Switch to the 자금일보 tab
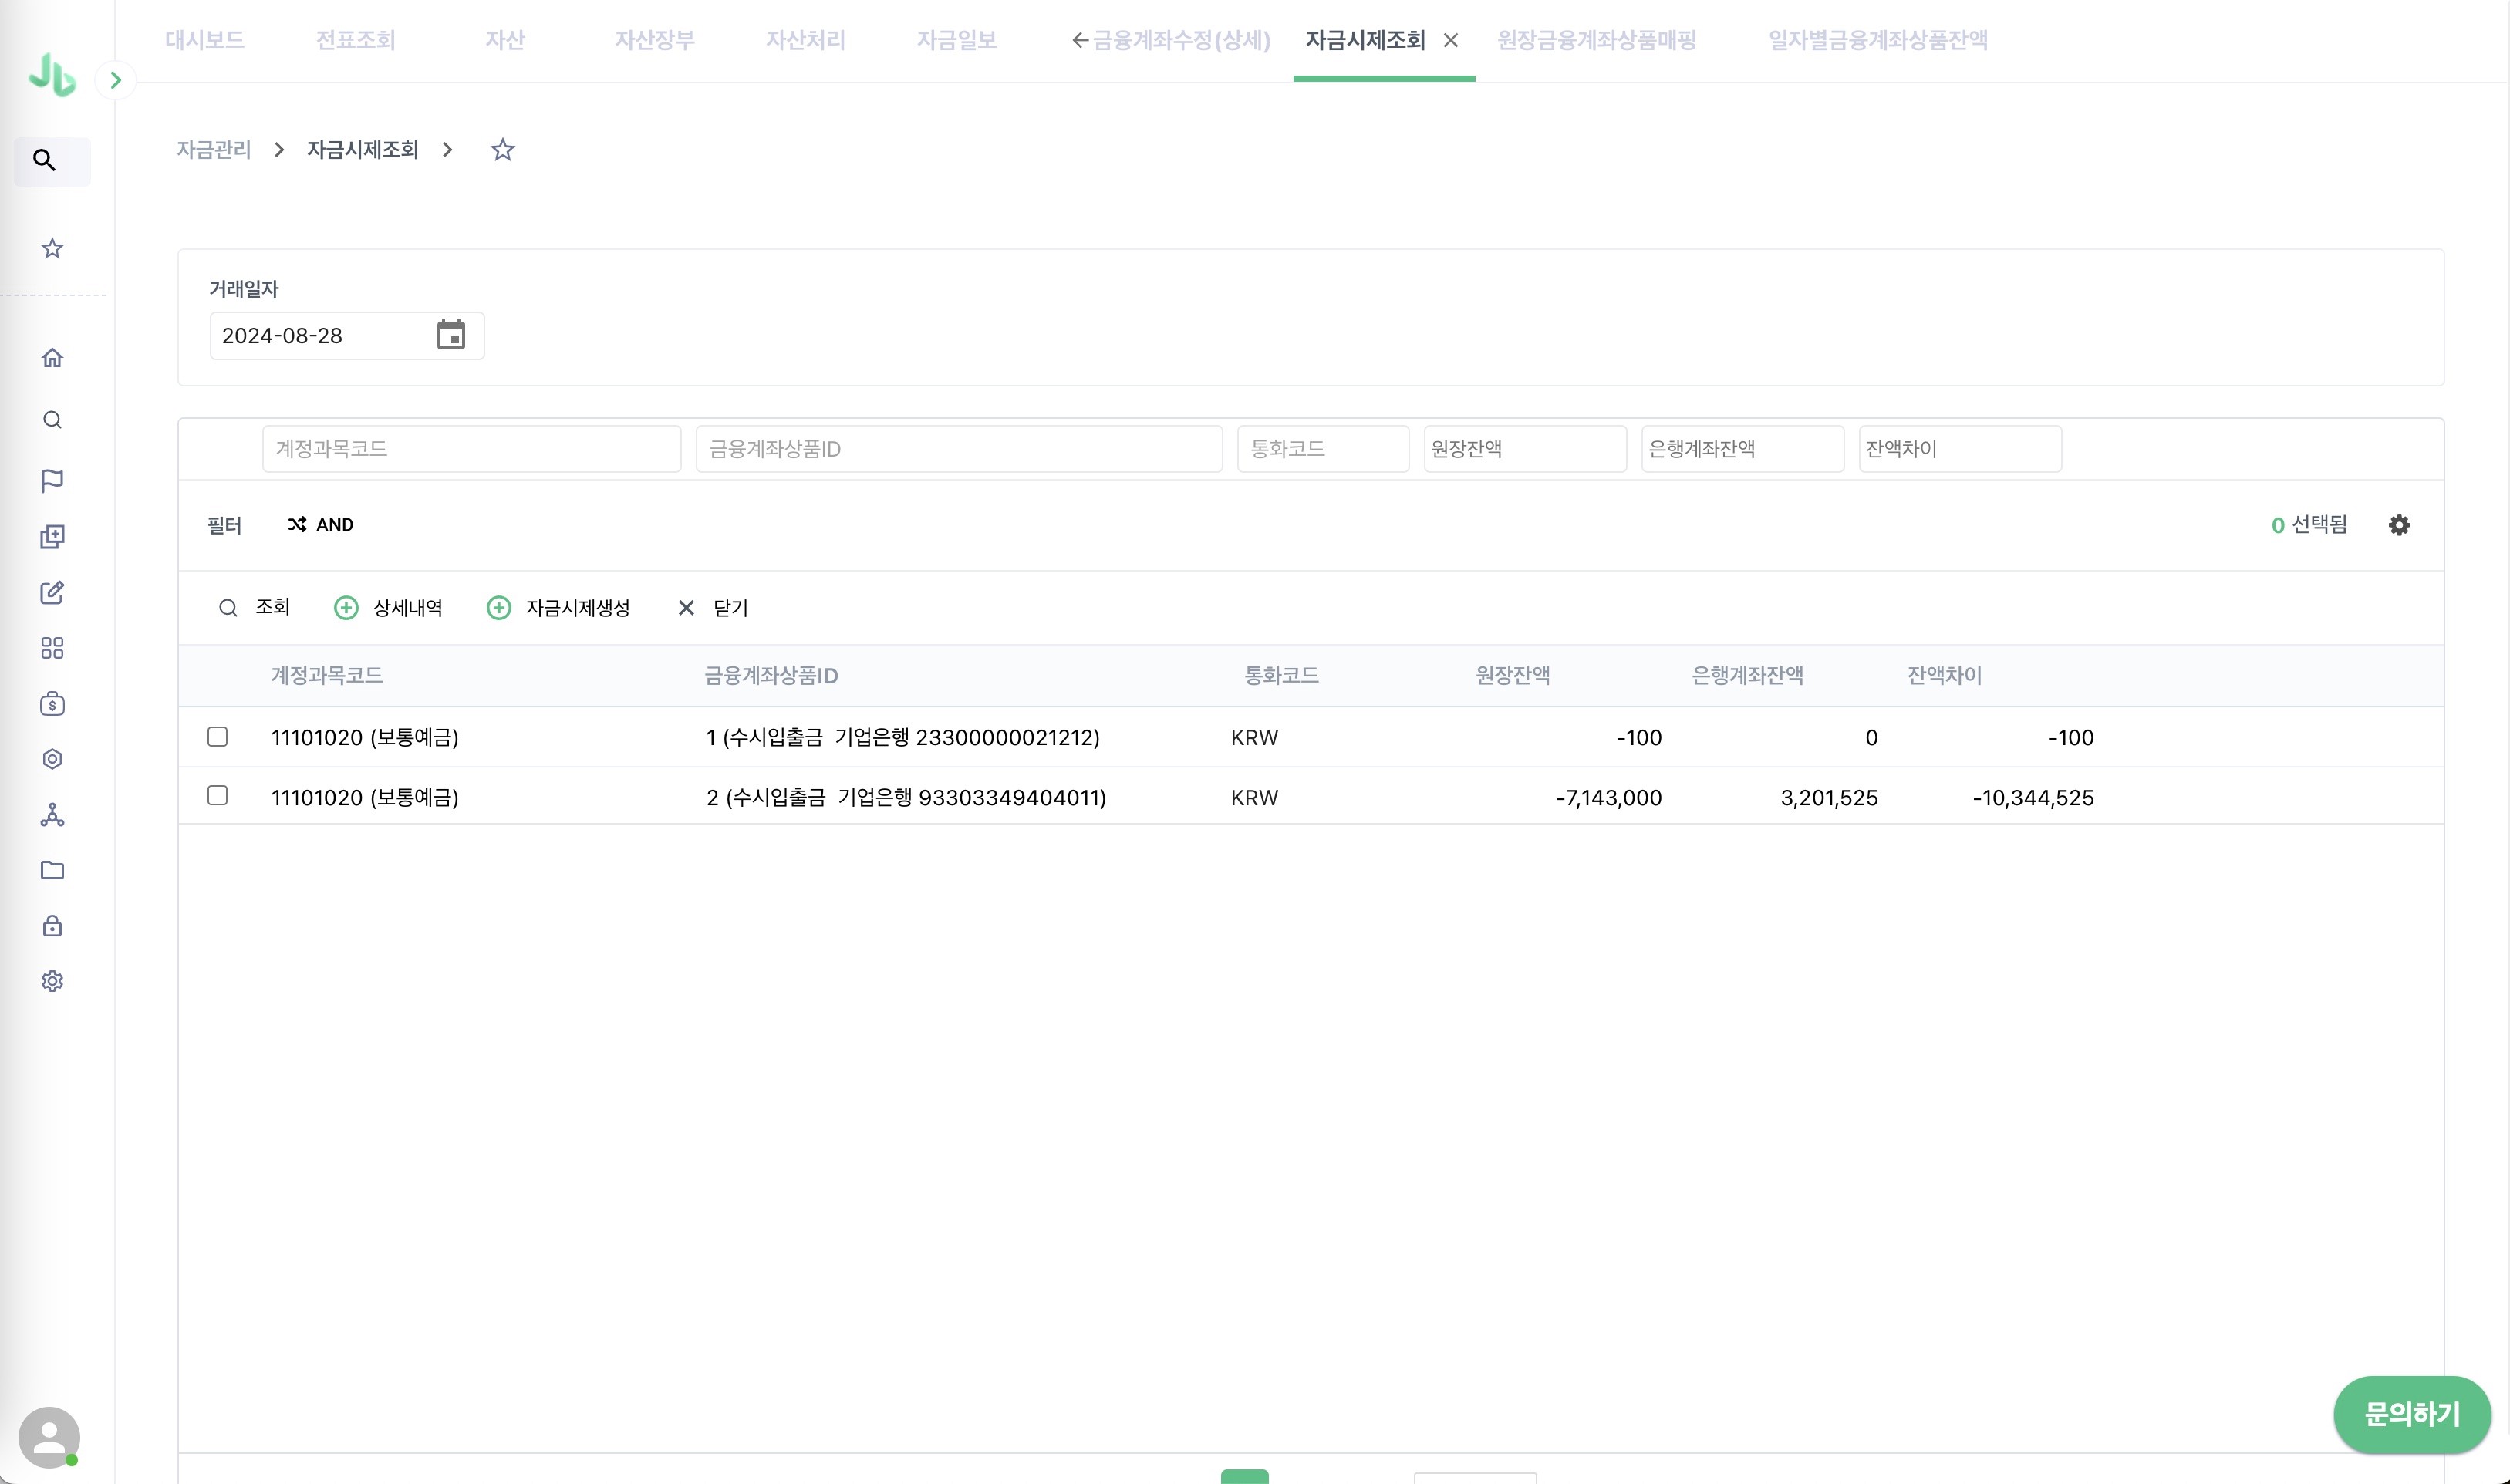Screen dimensions: 2510x1484 tap(956, 40)
